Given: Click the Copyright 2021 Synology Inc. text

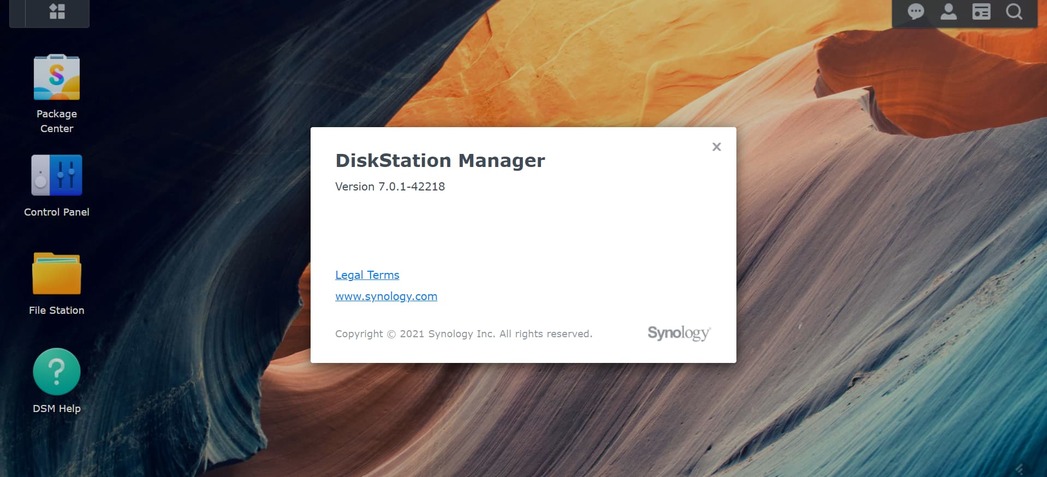Looking at the screenshot, I should pos(463,333).
